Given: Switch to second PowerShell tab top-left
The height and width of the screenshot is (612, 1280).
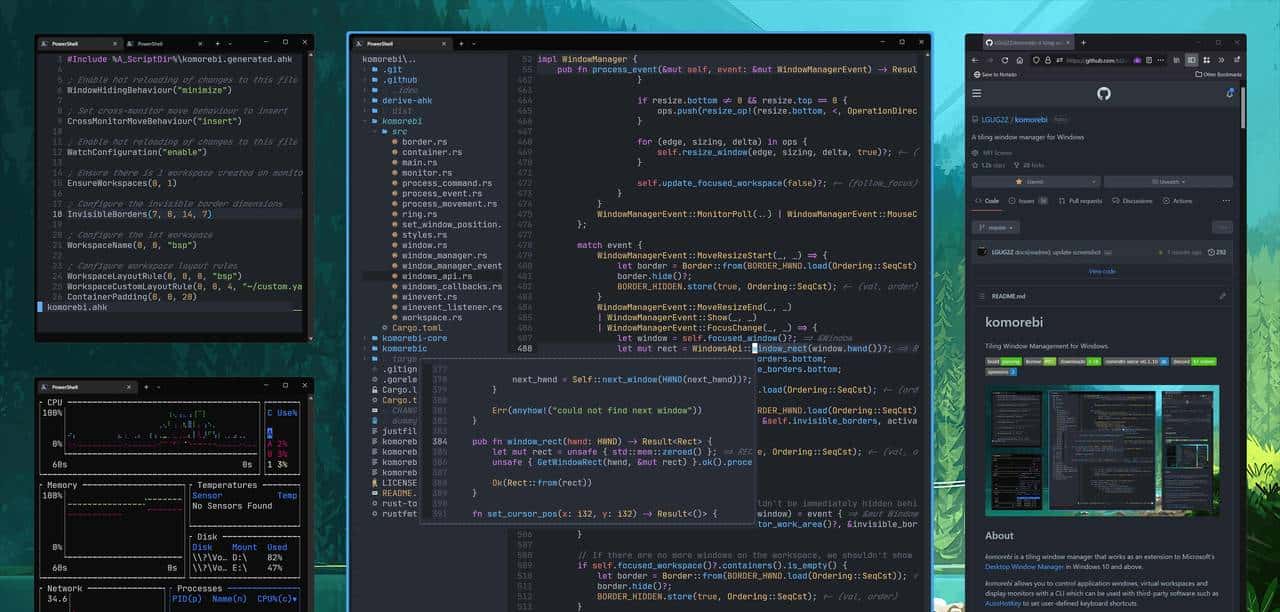Looking at the screenshot, I should (x=165, y=43).
